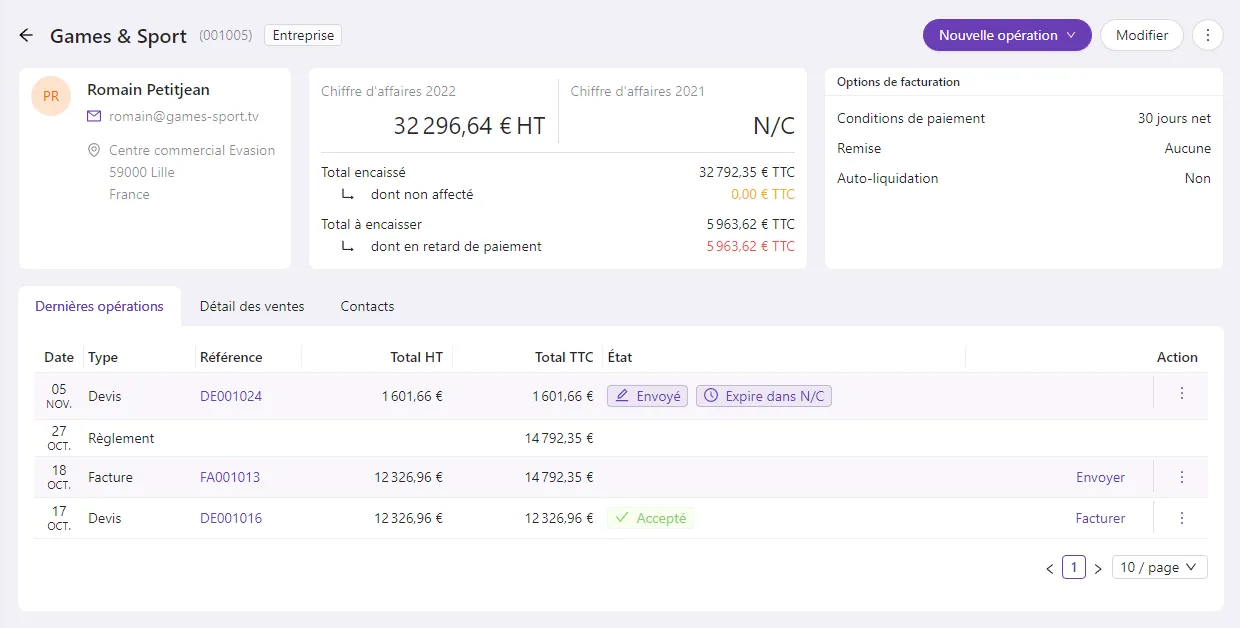Click the checkmark icon in Accepté badge
The height and width of the screenshot is (628, 1240).
pyautogui.click(x=622, y=518)
